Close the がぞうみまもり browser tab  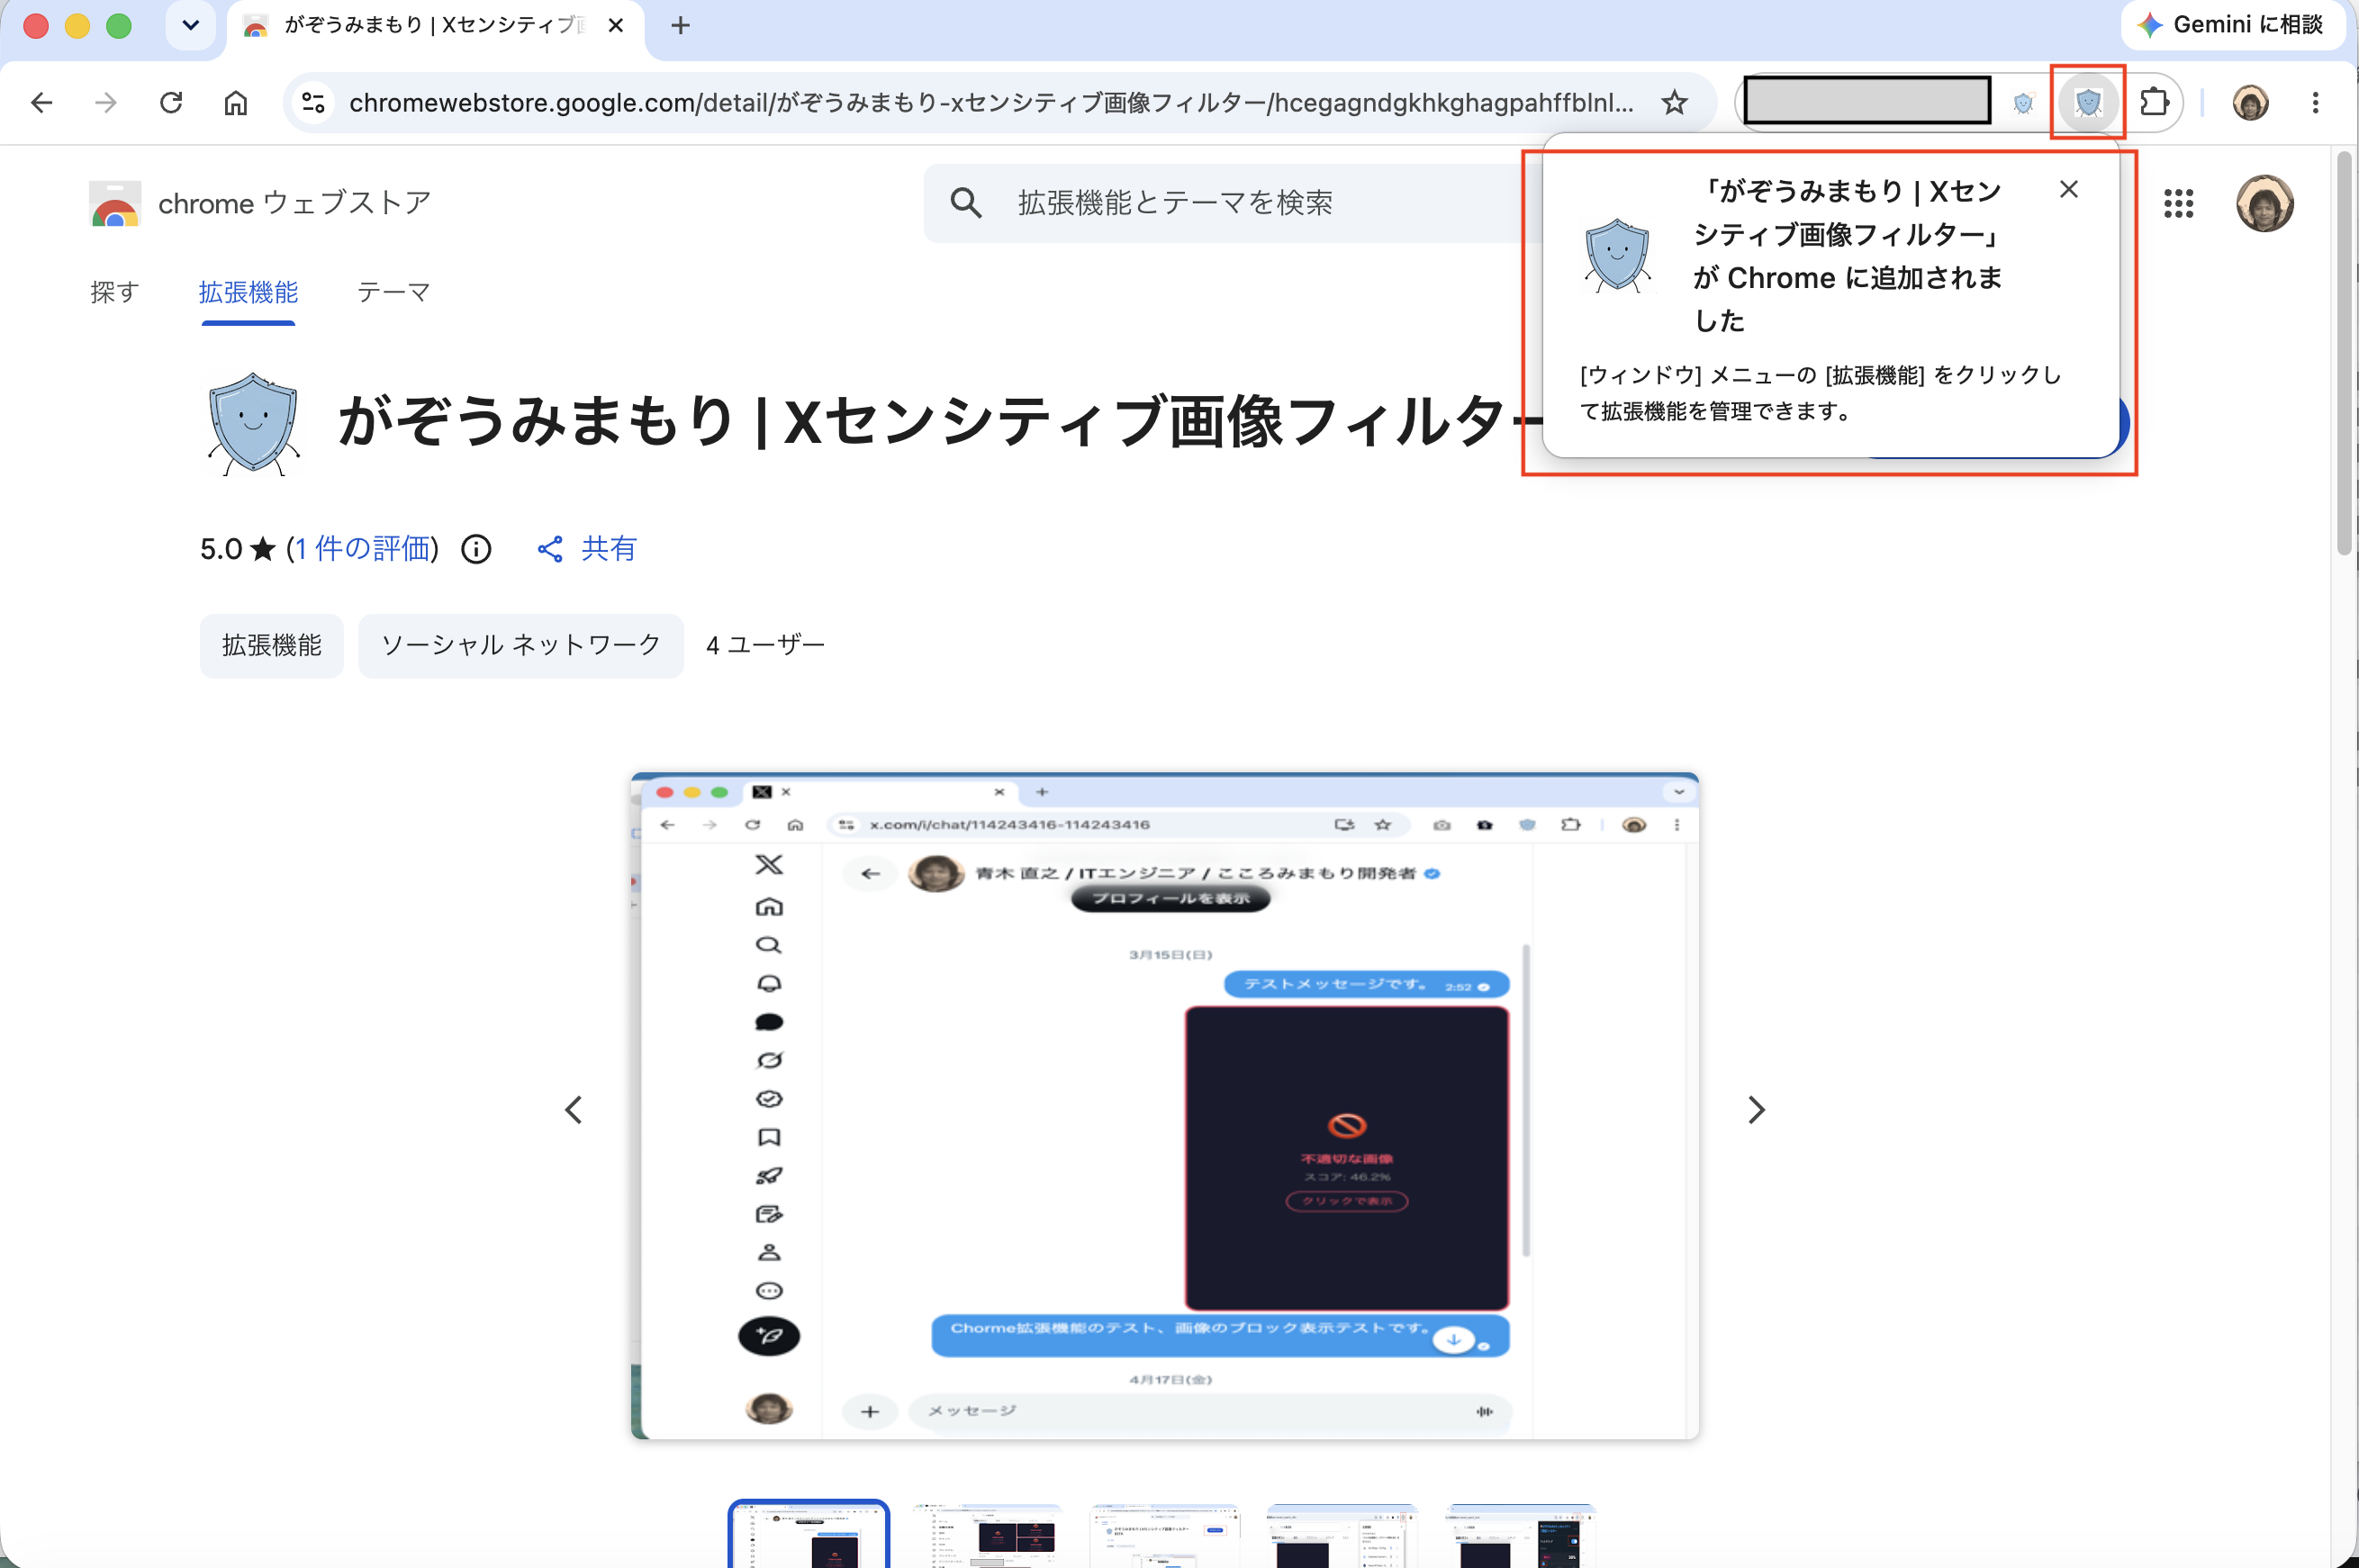(x=616, y=25)
